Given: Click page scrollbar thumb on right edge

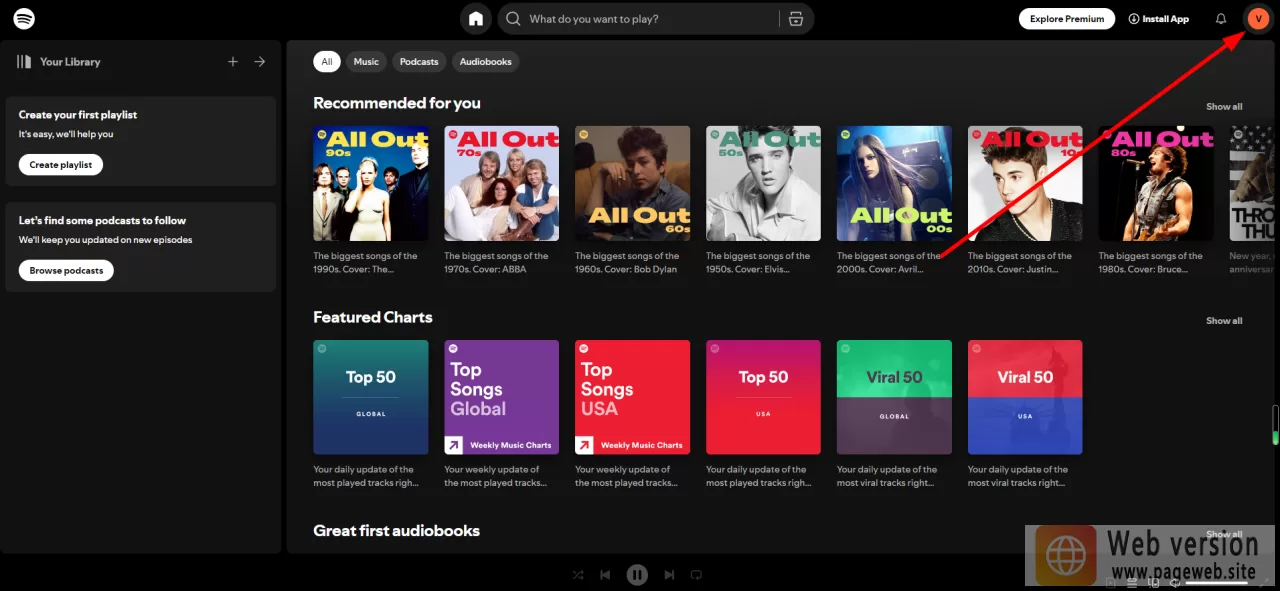Looking at the screenshot, I should (1275, 425).
